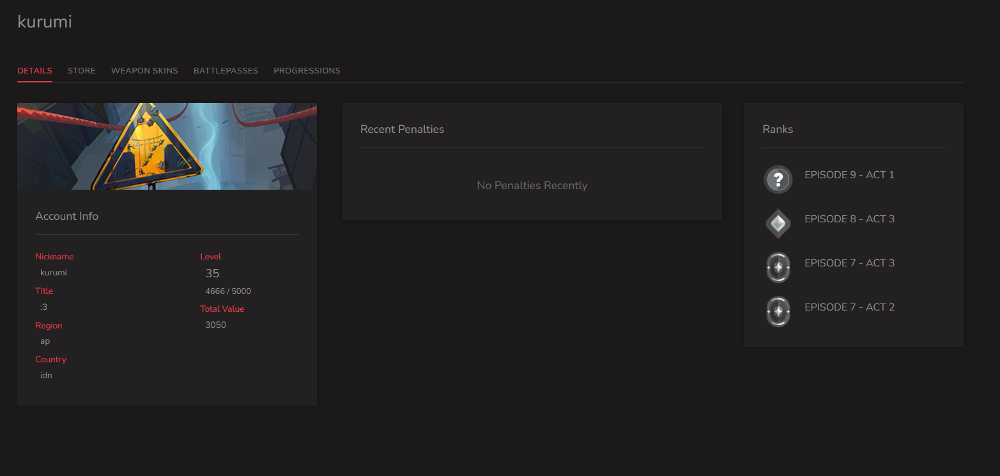Click the unranked question mark icon
This screenshot has width=1000, height=476.
click(x=777, y=179)
